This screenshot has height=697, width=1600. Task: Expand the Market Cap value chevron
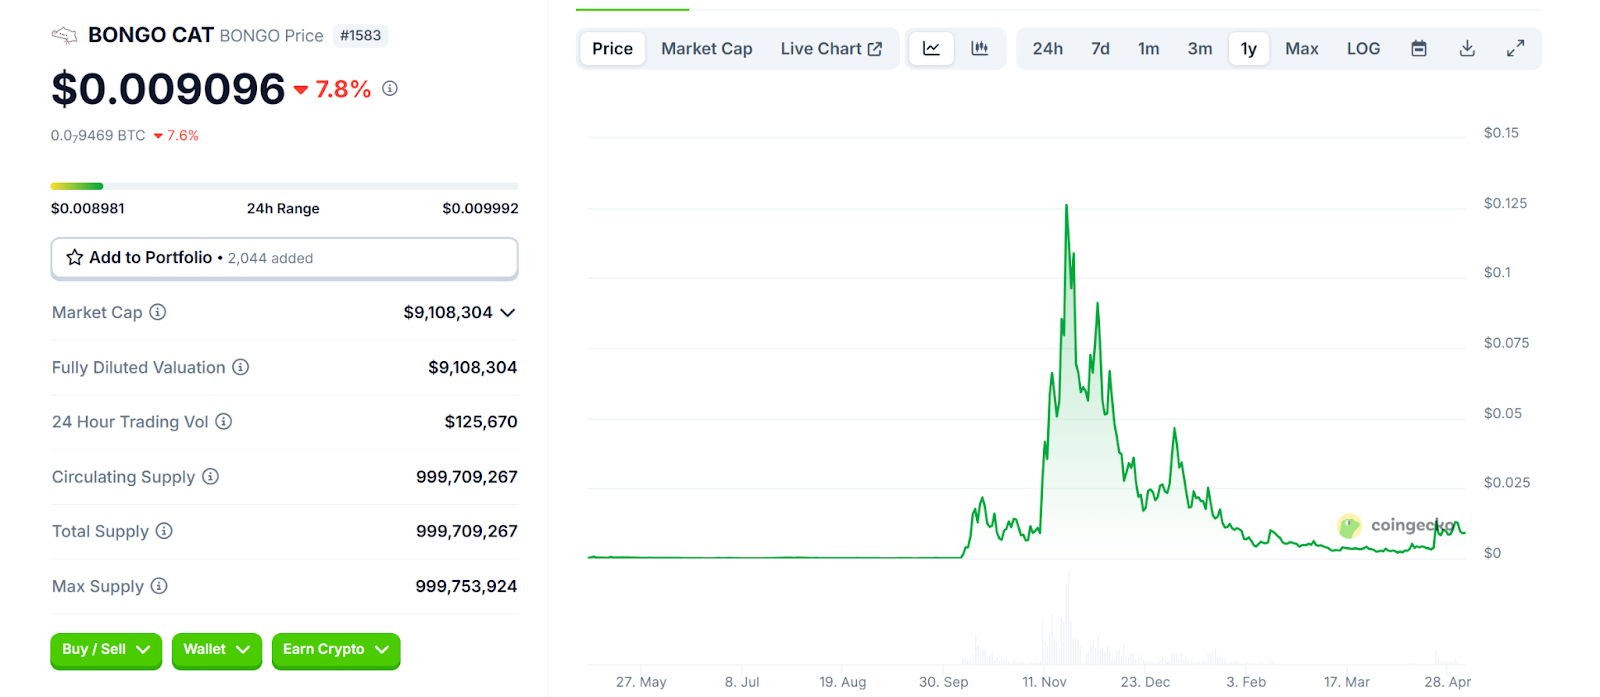508,313
